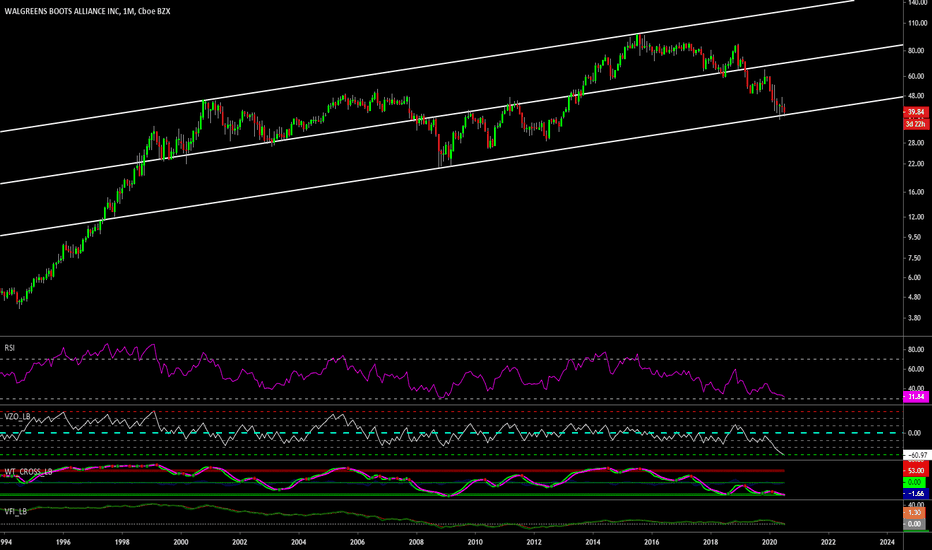Click 22.00 on the main price axis
The image size is (932, 550).
tap(916, 164)
